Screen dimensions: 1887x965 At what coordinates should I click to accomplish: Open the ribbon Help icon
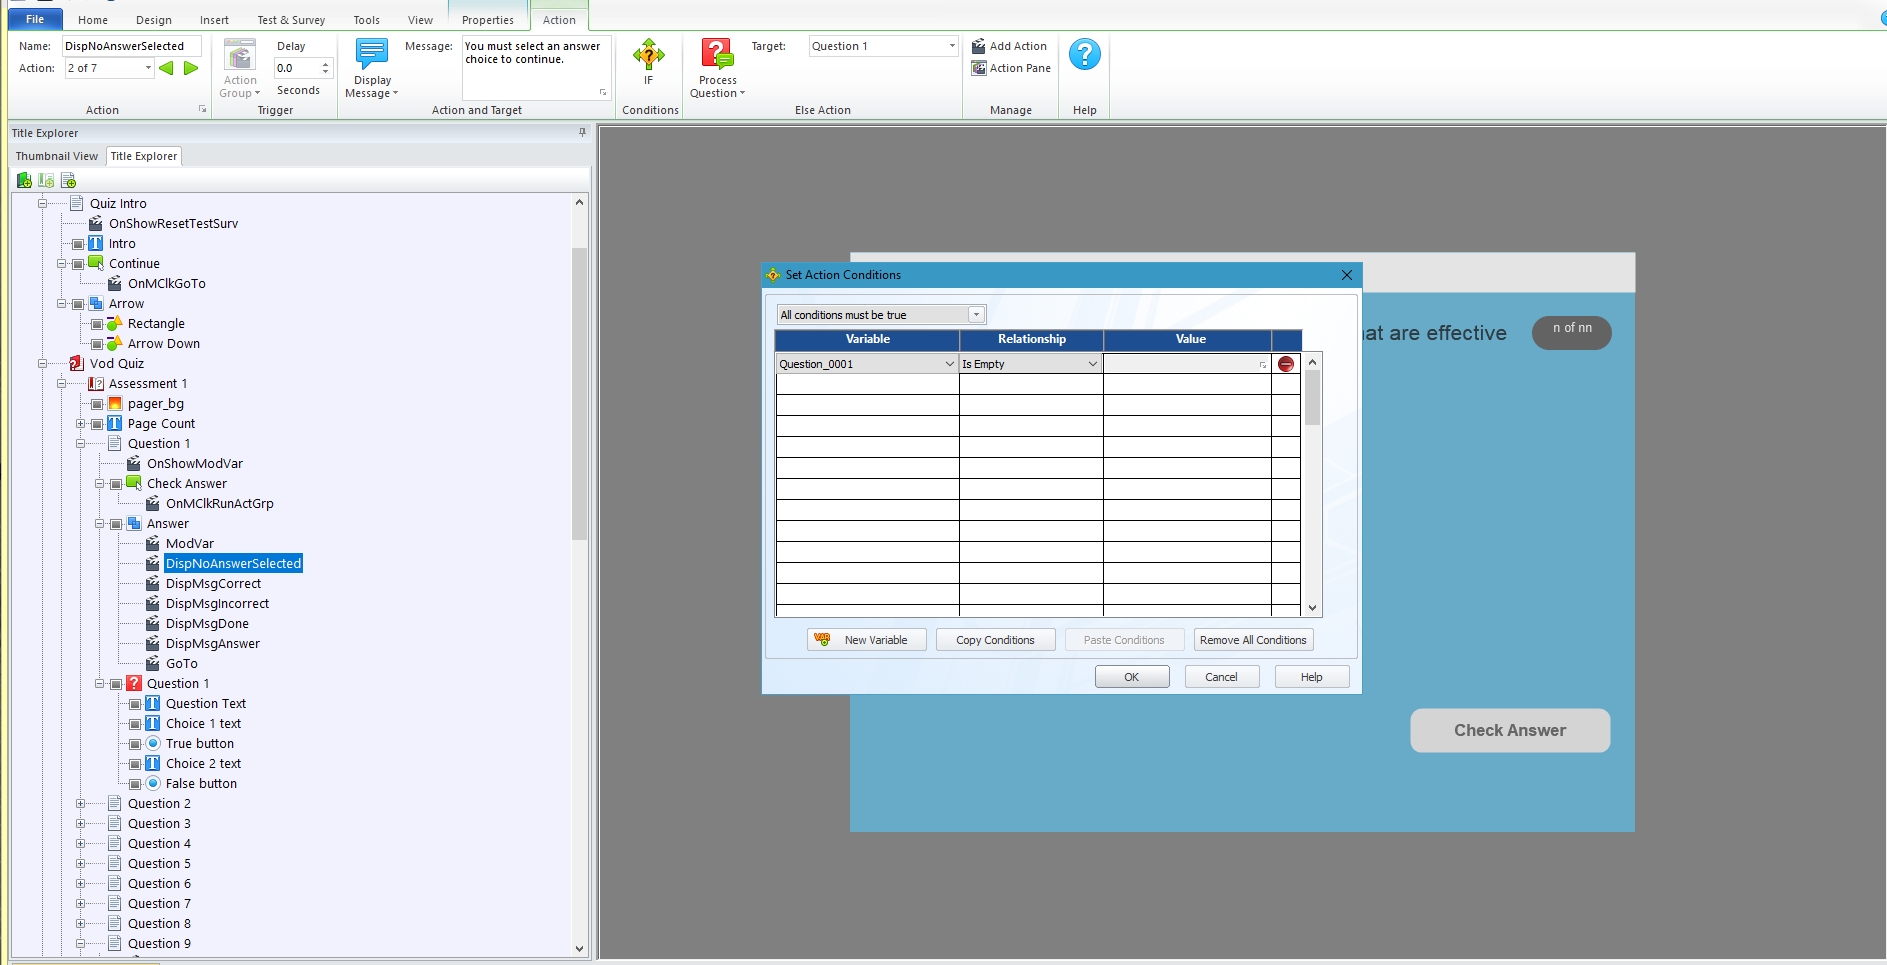1085,54
